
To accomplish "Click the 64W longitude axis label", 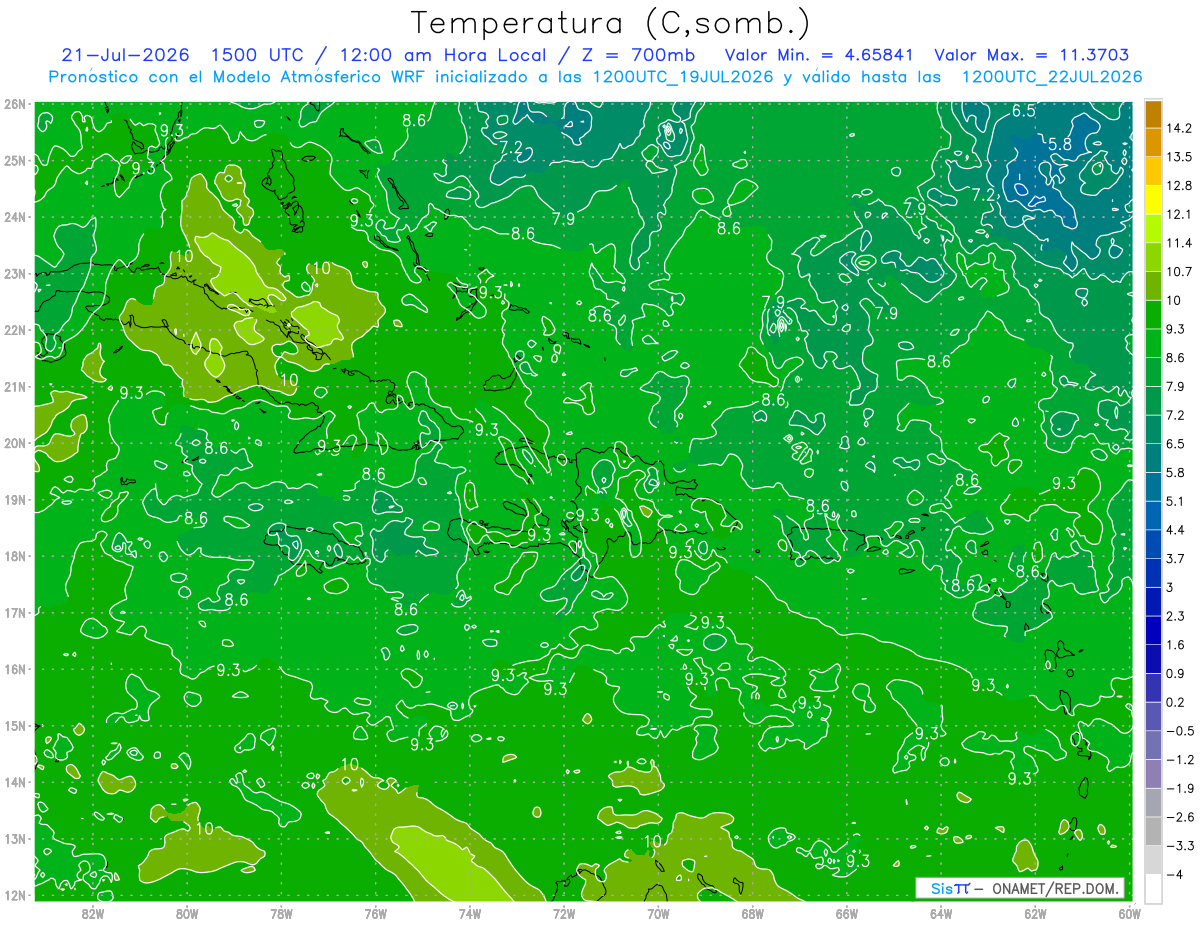I will [x=941, y=912].
